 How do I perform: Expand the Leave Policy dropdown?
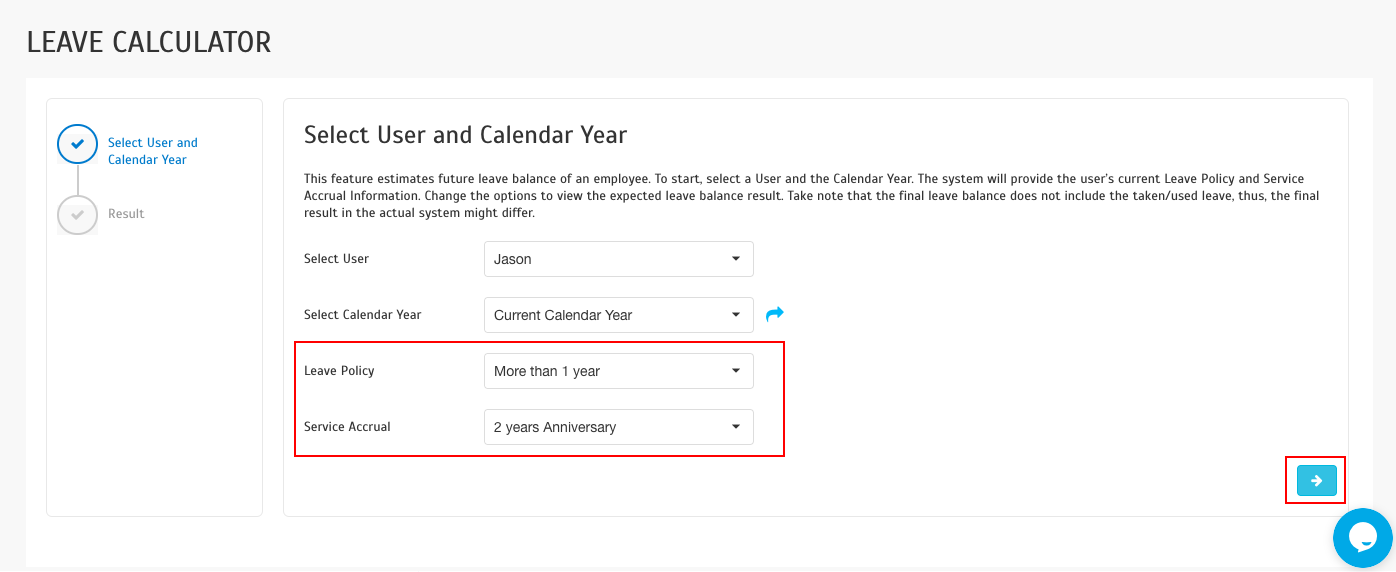pyautogui.click(x=618, y=371)
